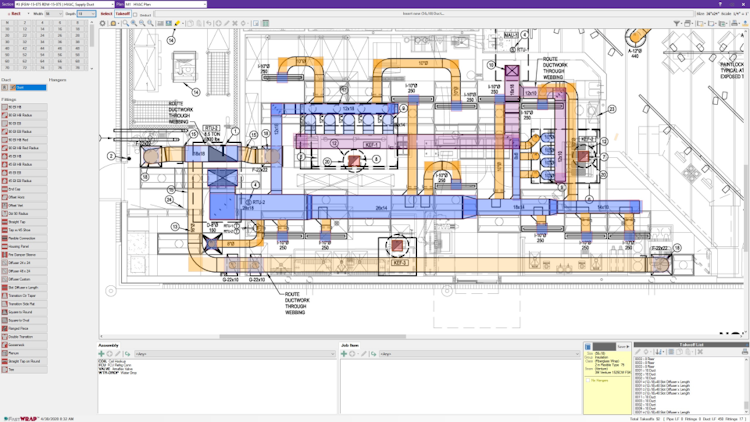Viewport: 750px width, 422px height.
Task: Click the copy icon in plan toolbar
Action: 190,23
